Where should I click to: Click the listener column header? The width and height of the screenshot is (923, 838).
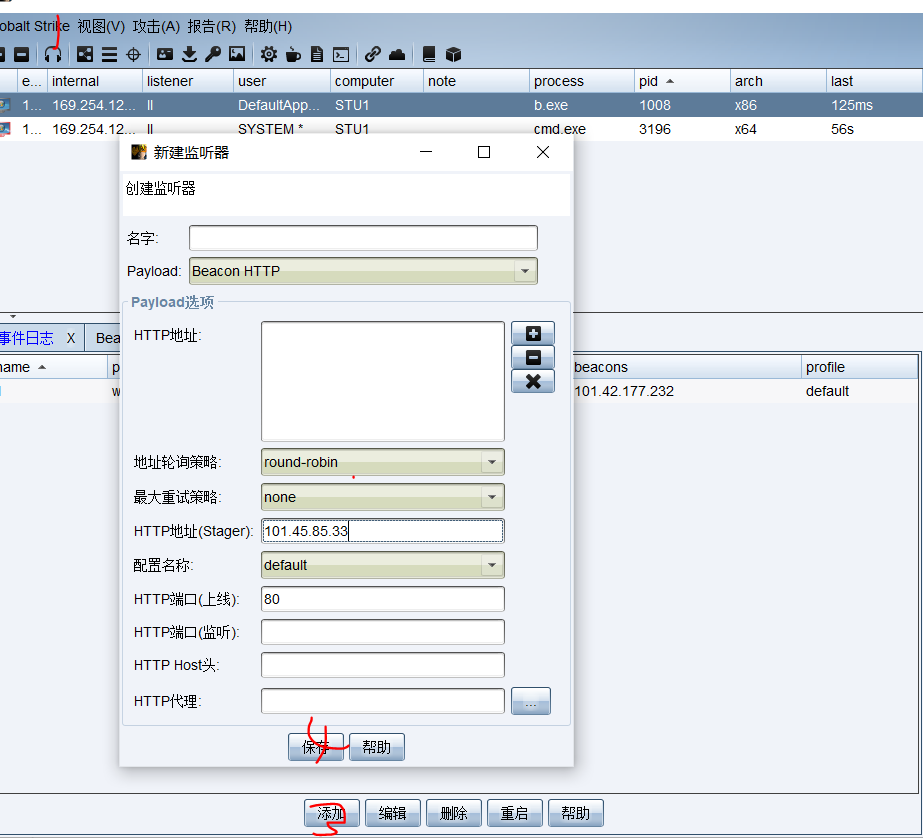(188, 81)
